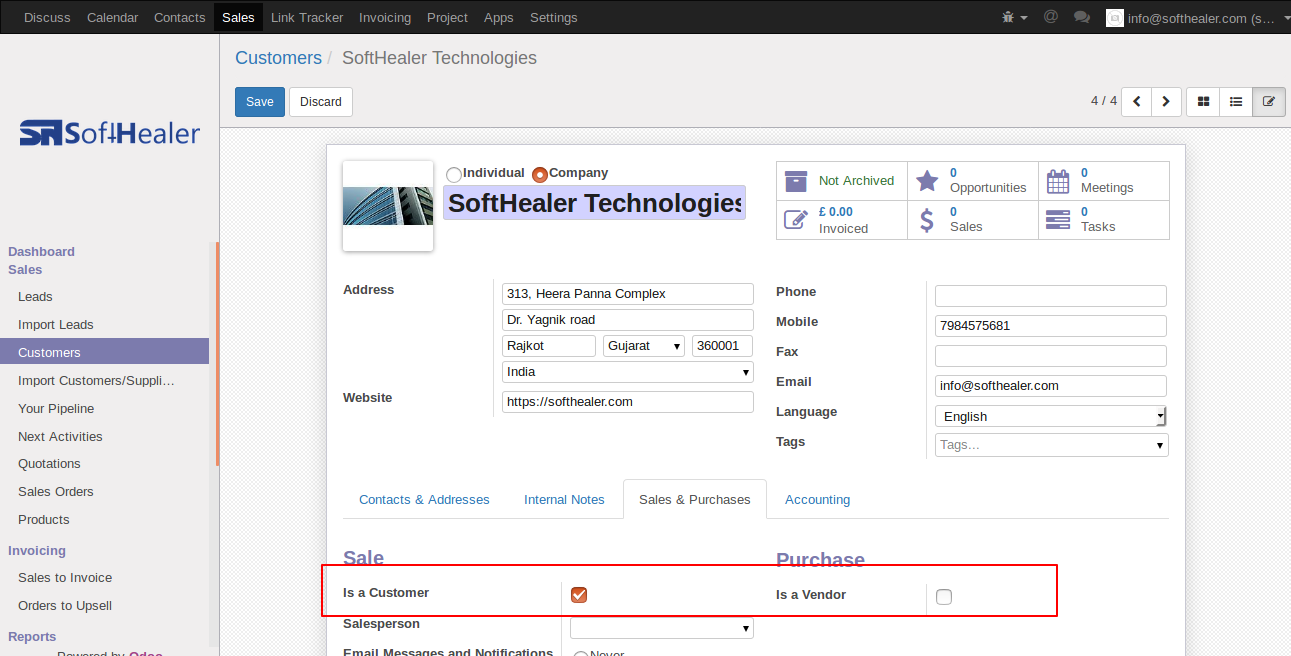The height and width of the screenshot is (656, 1291).
Task: Open the Tags dropdown field
Action: coord(1051,445)
